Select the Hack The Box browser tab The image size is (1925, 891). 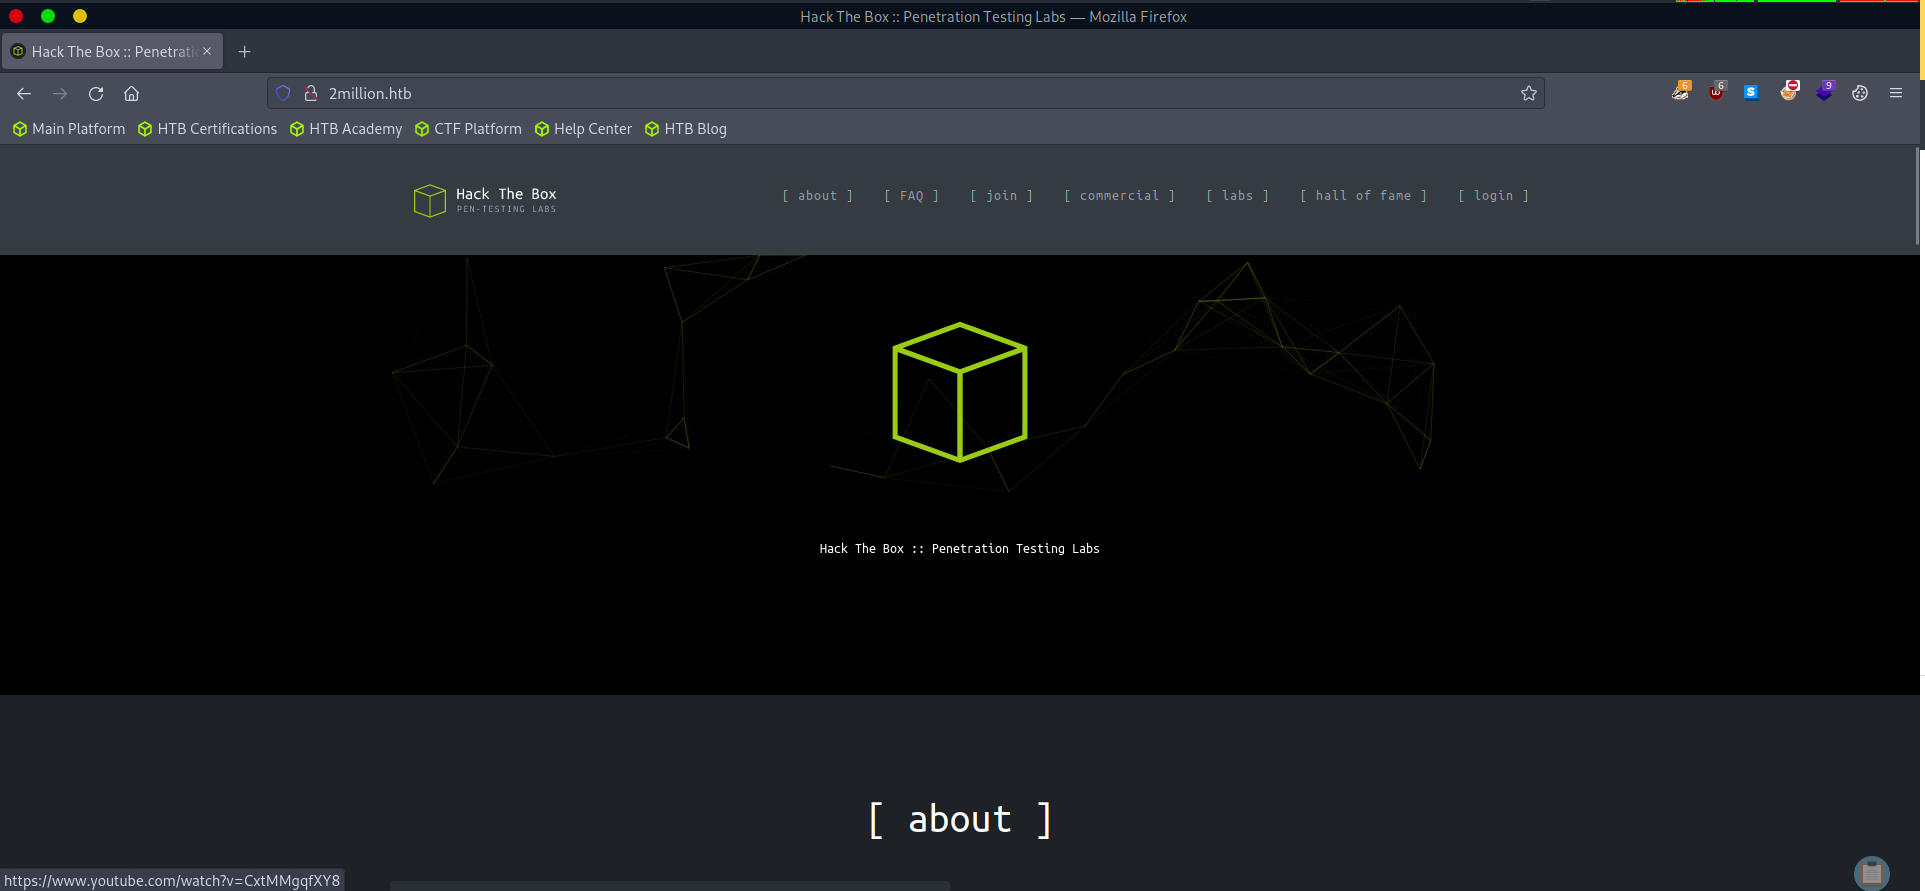[112, 51]
